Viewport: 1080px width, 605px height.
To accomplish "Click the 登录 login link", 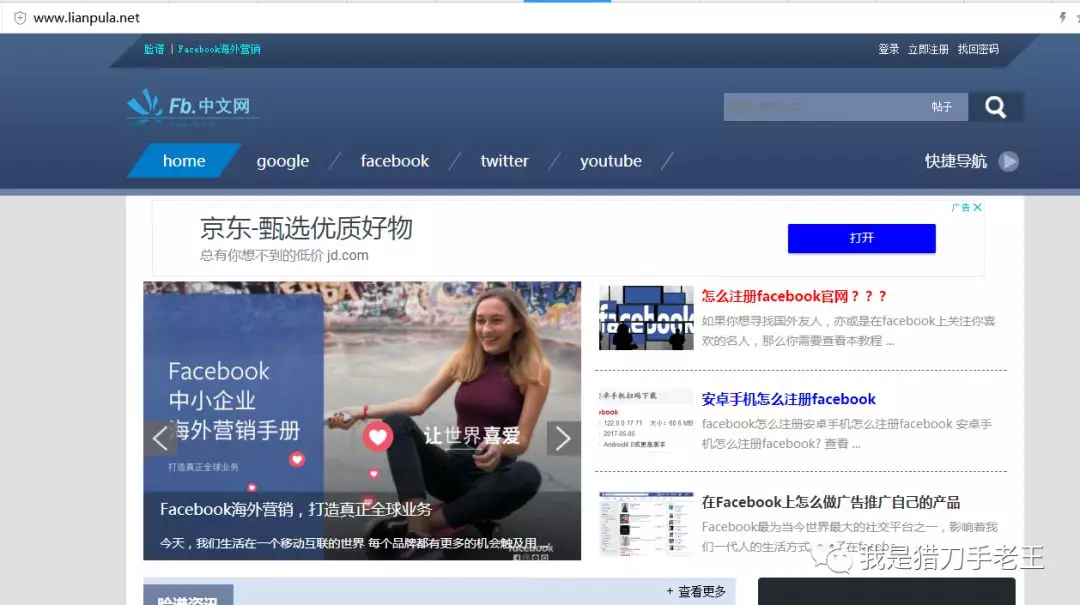I will pos(889,49).
